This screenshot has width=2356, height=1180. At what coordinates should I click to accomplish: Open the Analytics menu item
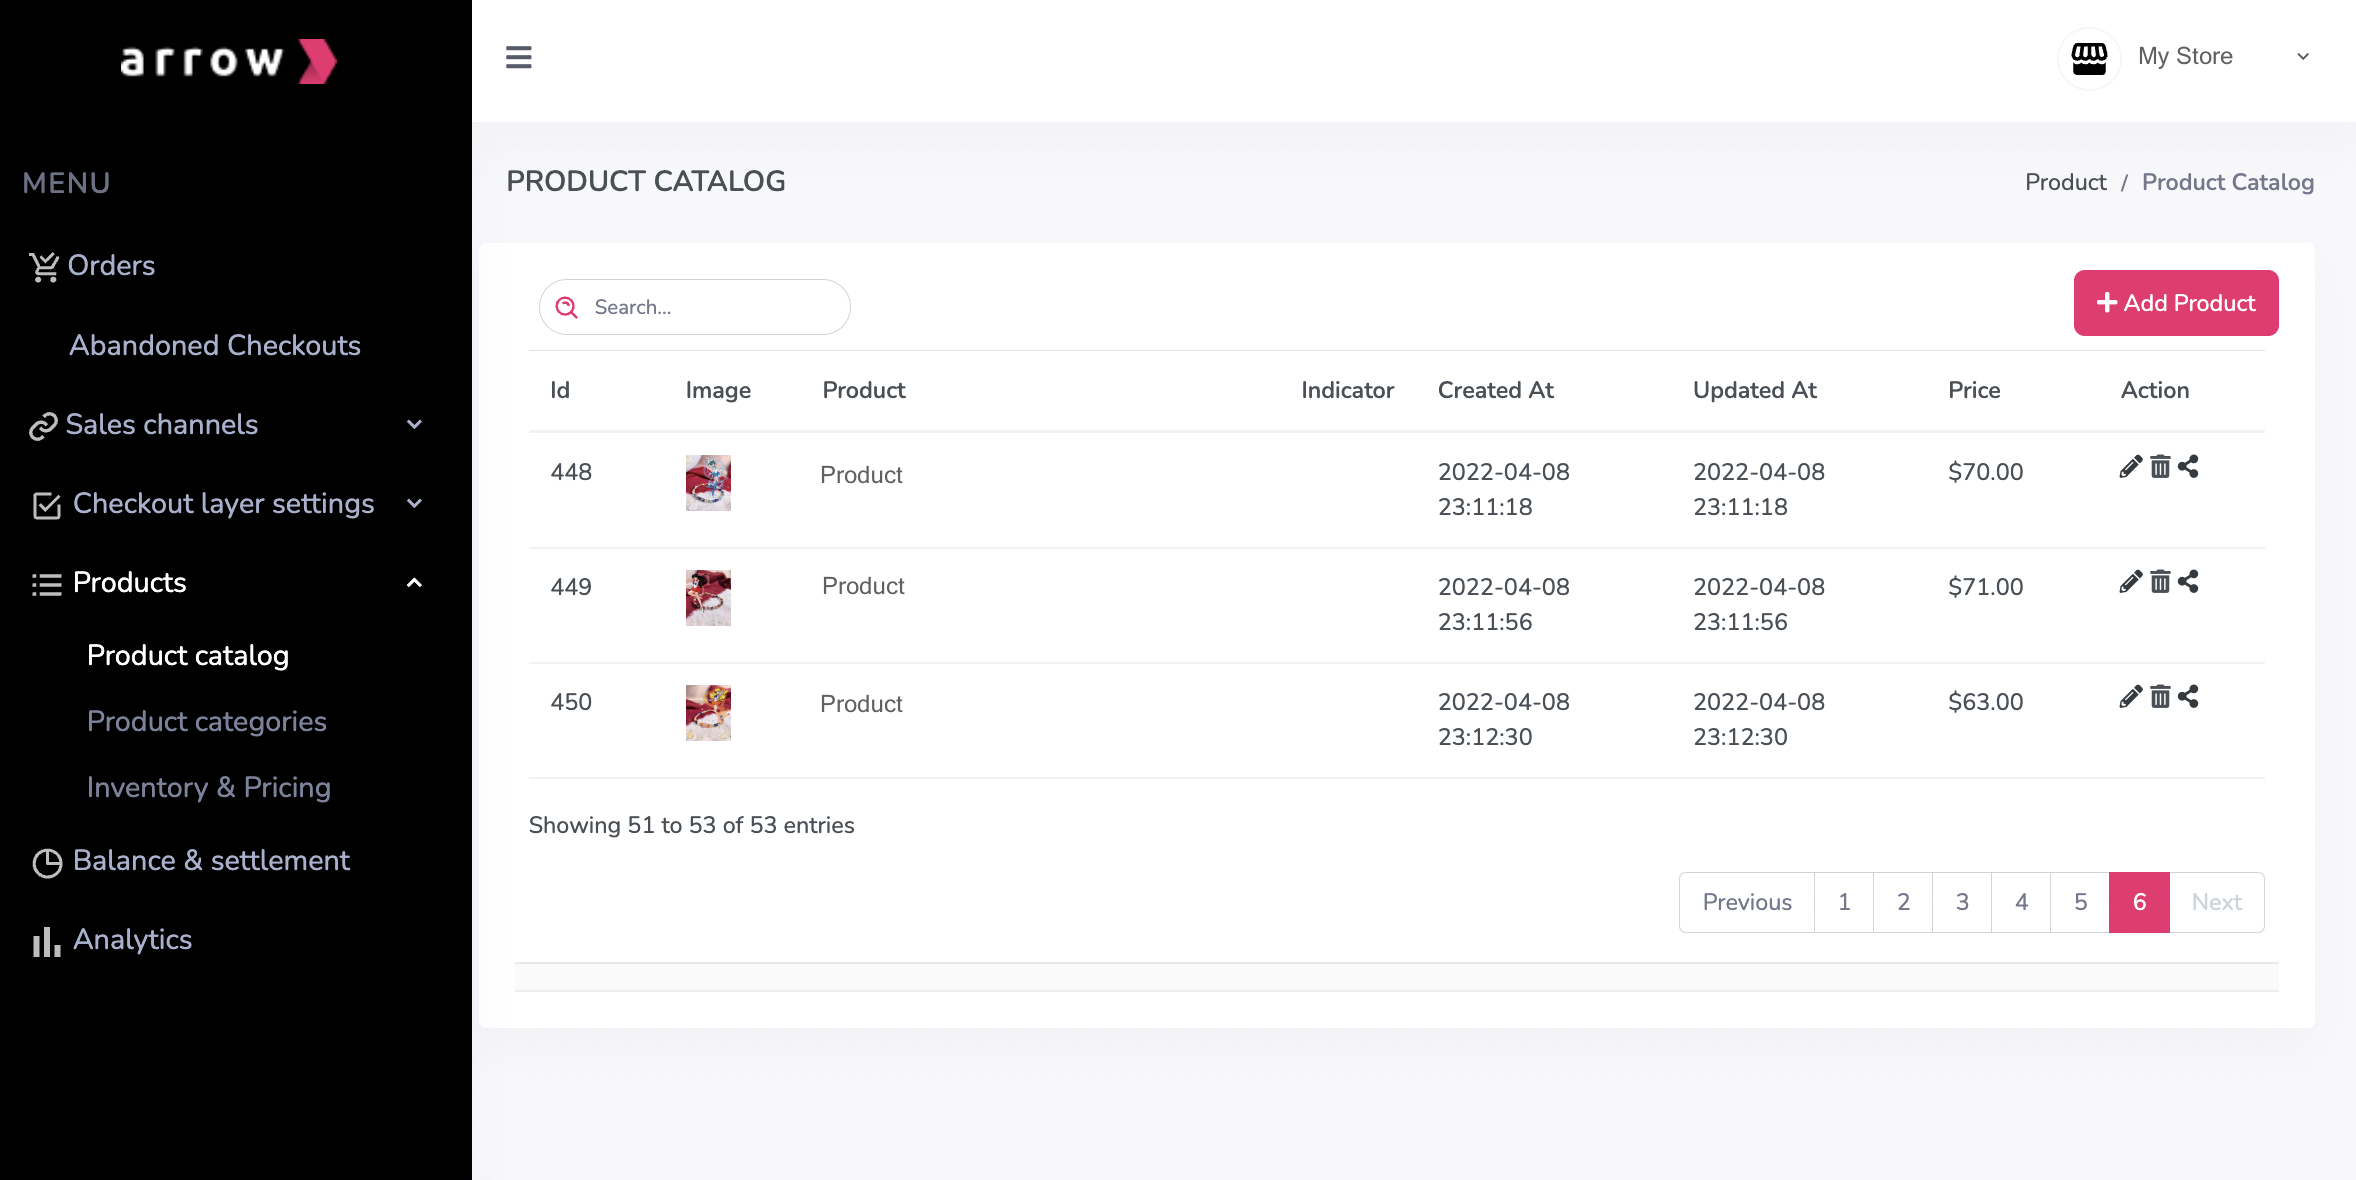pyautogui.click(x=132, y=940)
